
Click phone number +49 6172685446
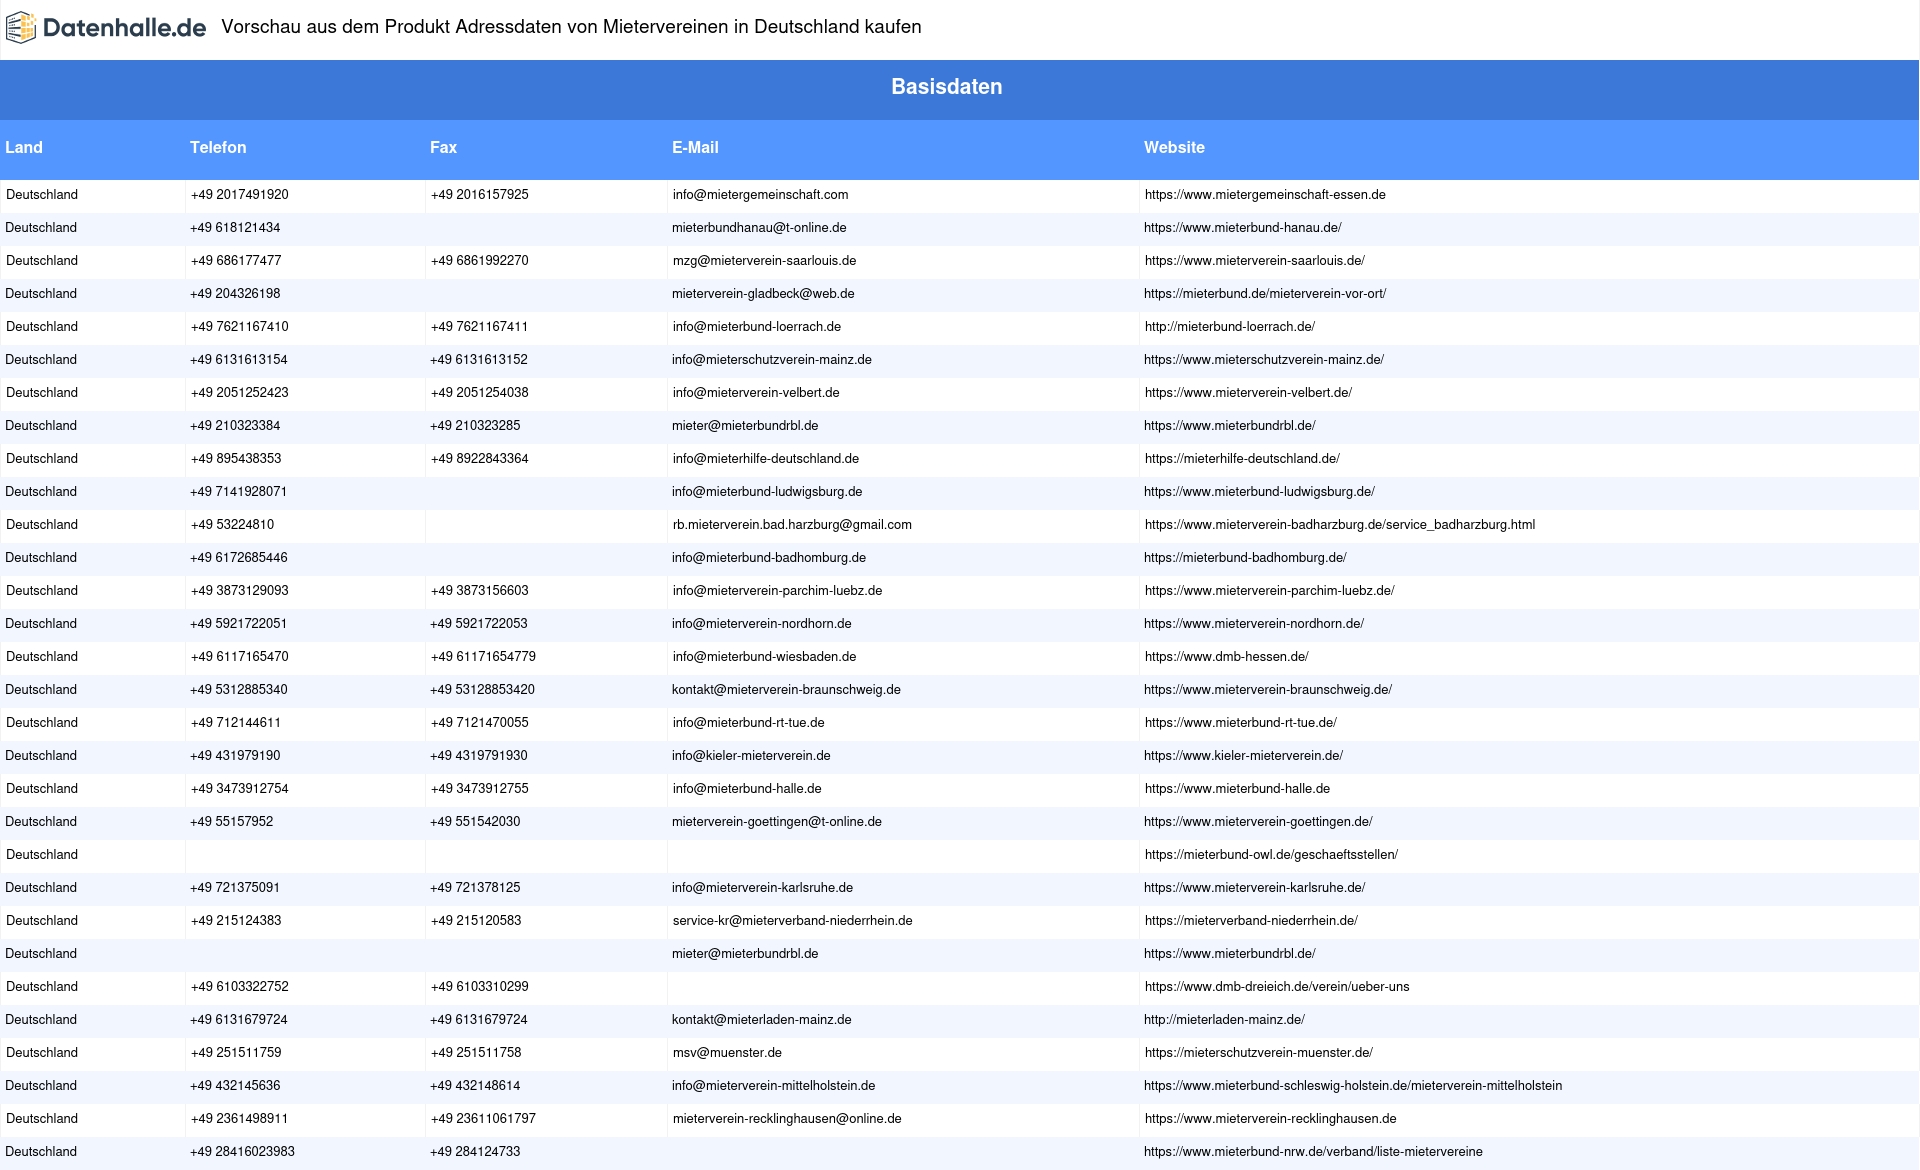(239, 558)
